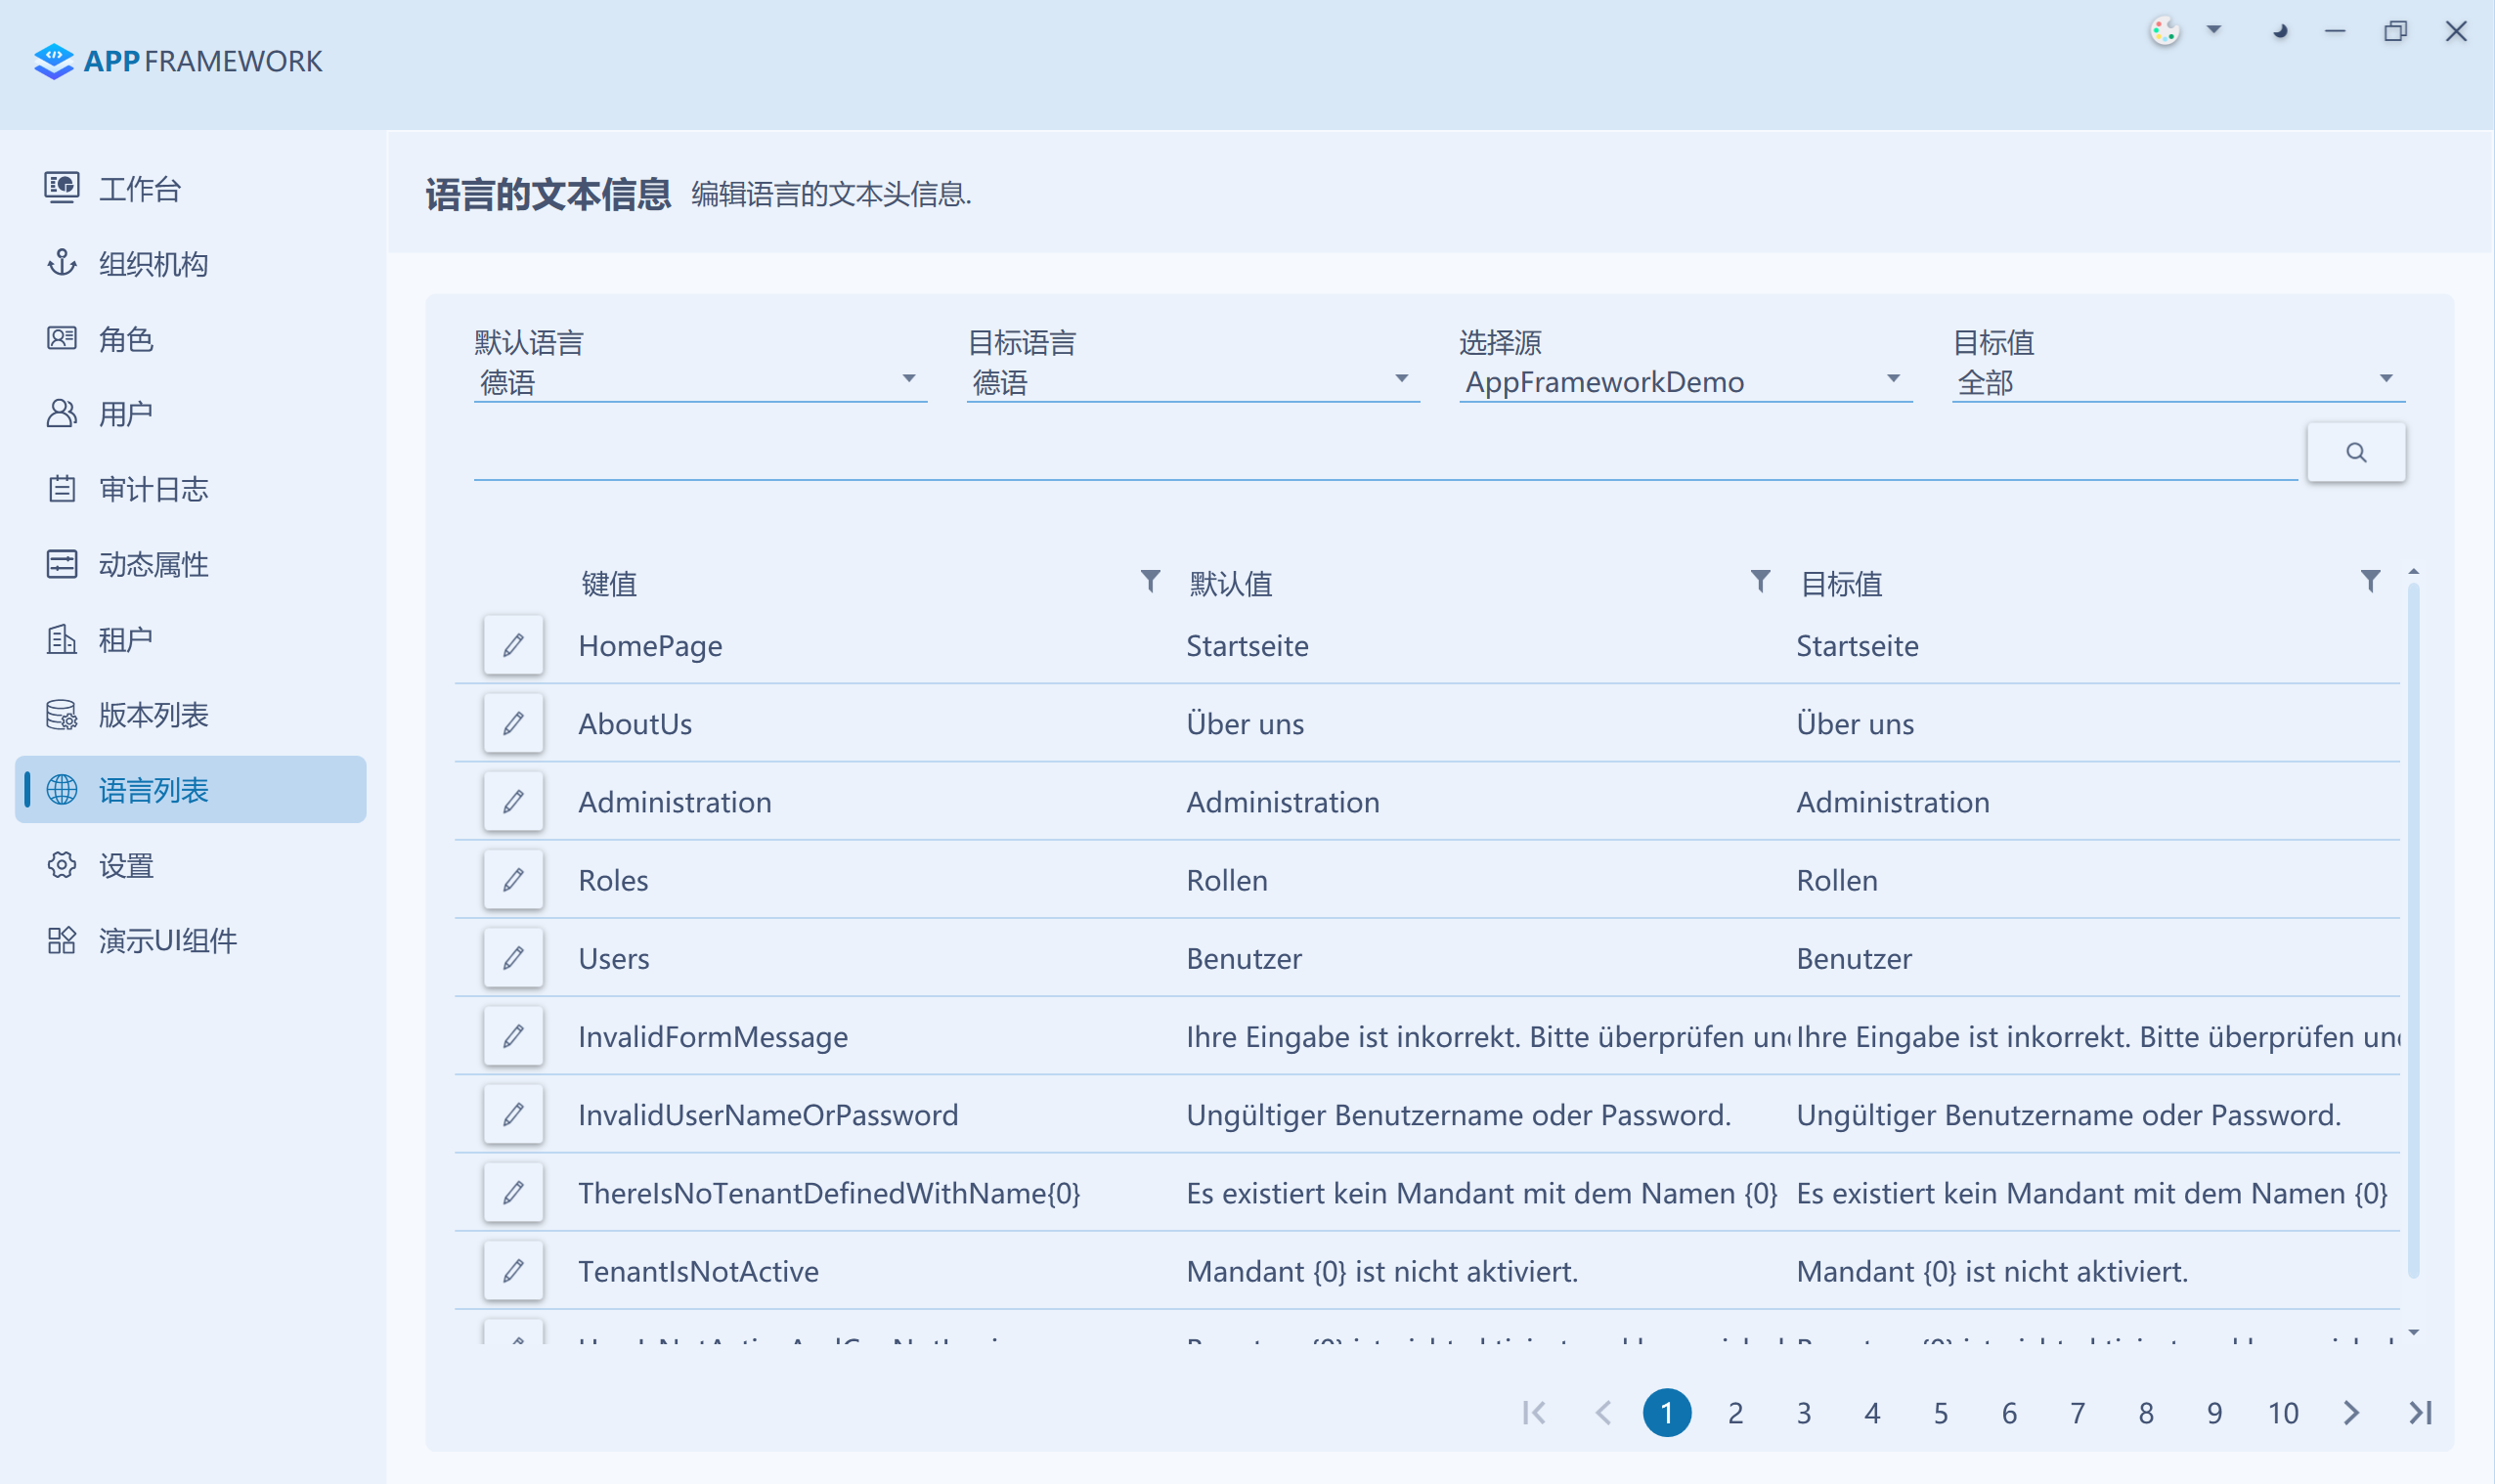Navigate to 审计日志 in the sidebar
This screenshot has height=1484, width=2495.
(153, 489)
